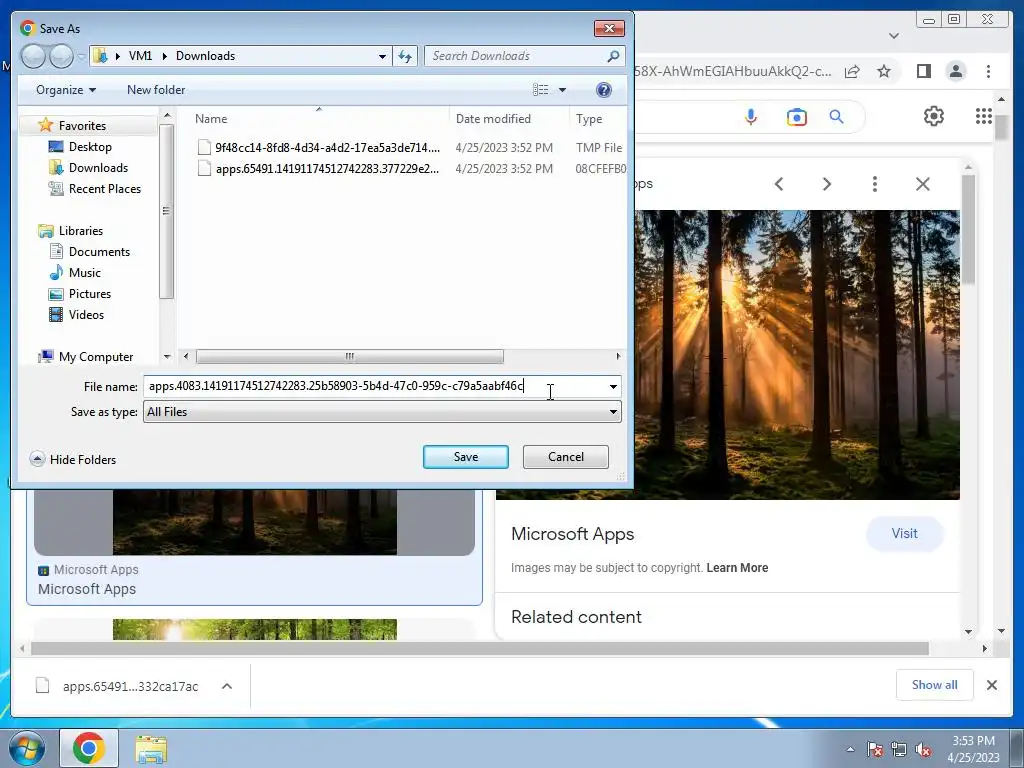This screenshot has height=768, width=1024.
Task: Select VM1 in the address breadcrumb
Action: point(140,56)
